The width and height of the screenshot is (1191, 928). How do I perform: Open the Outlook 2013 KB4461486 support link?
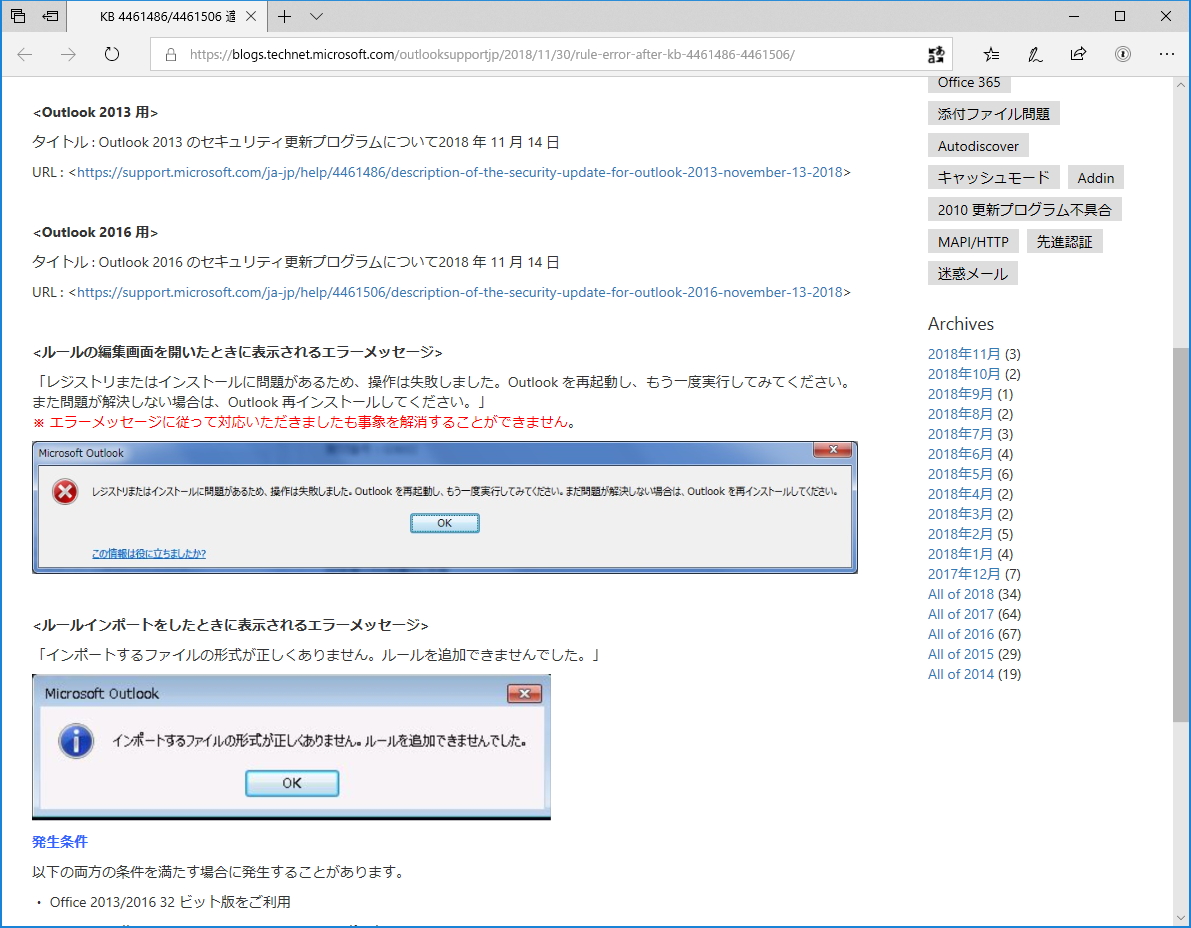tap(455, 171)
